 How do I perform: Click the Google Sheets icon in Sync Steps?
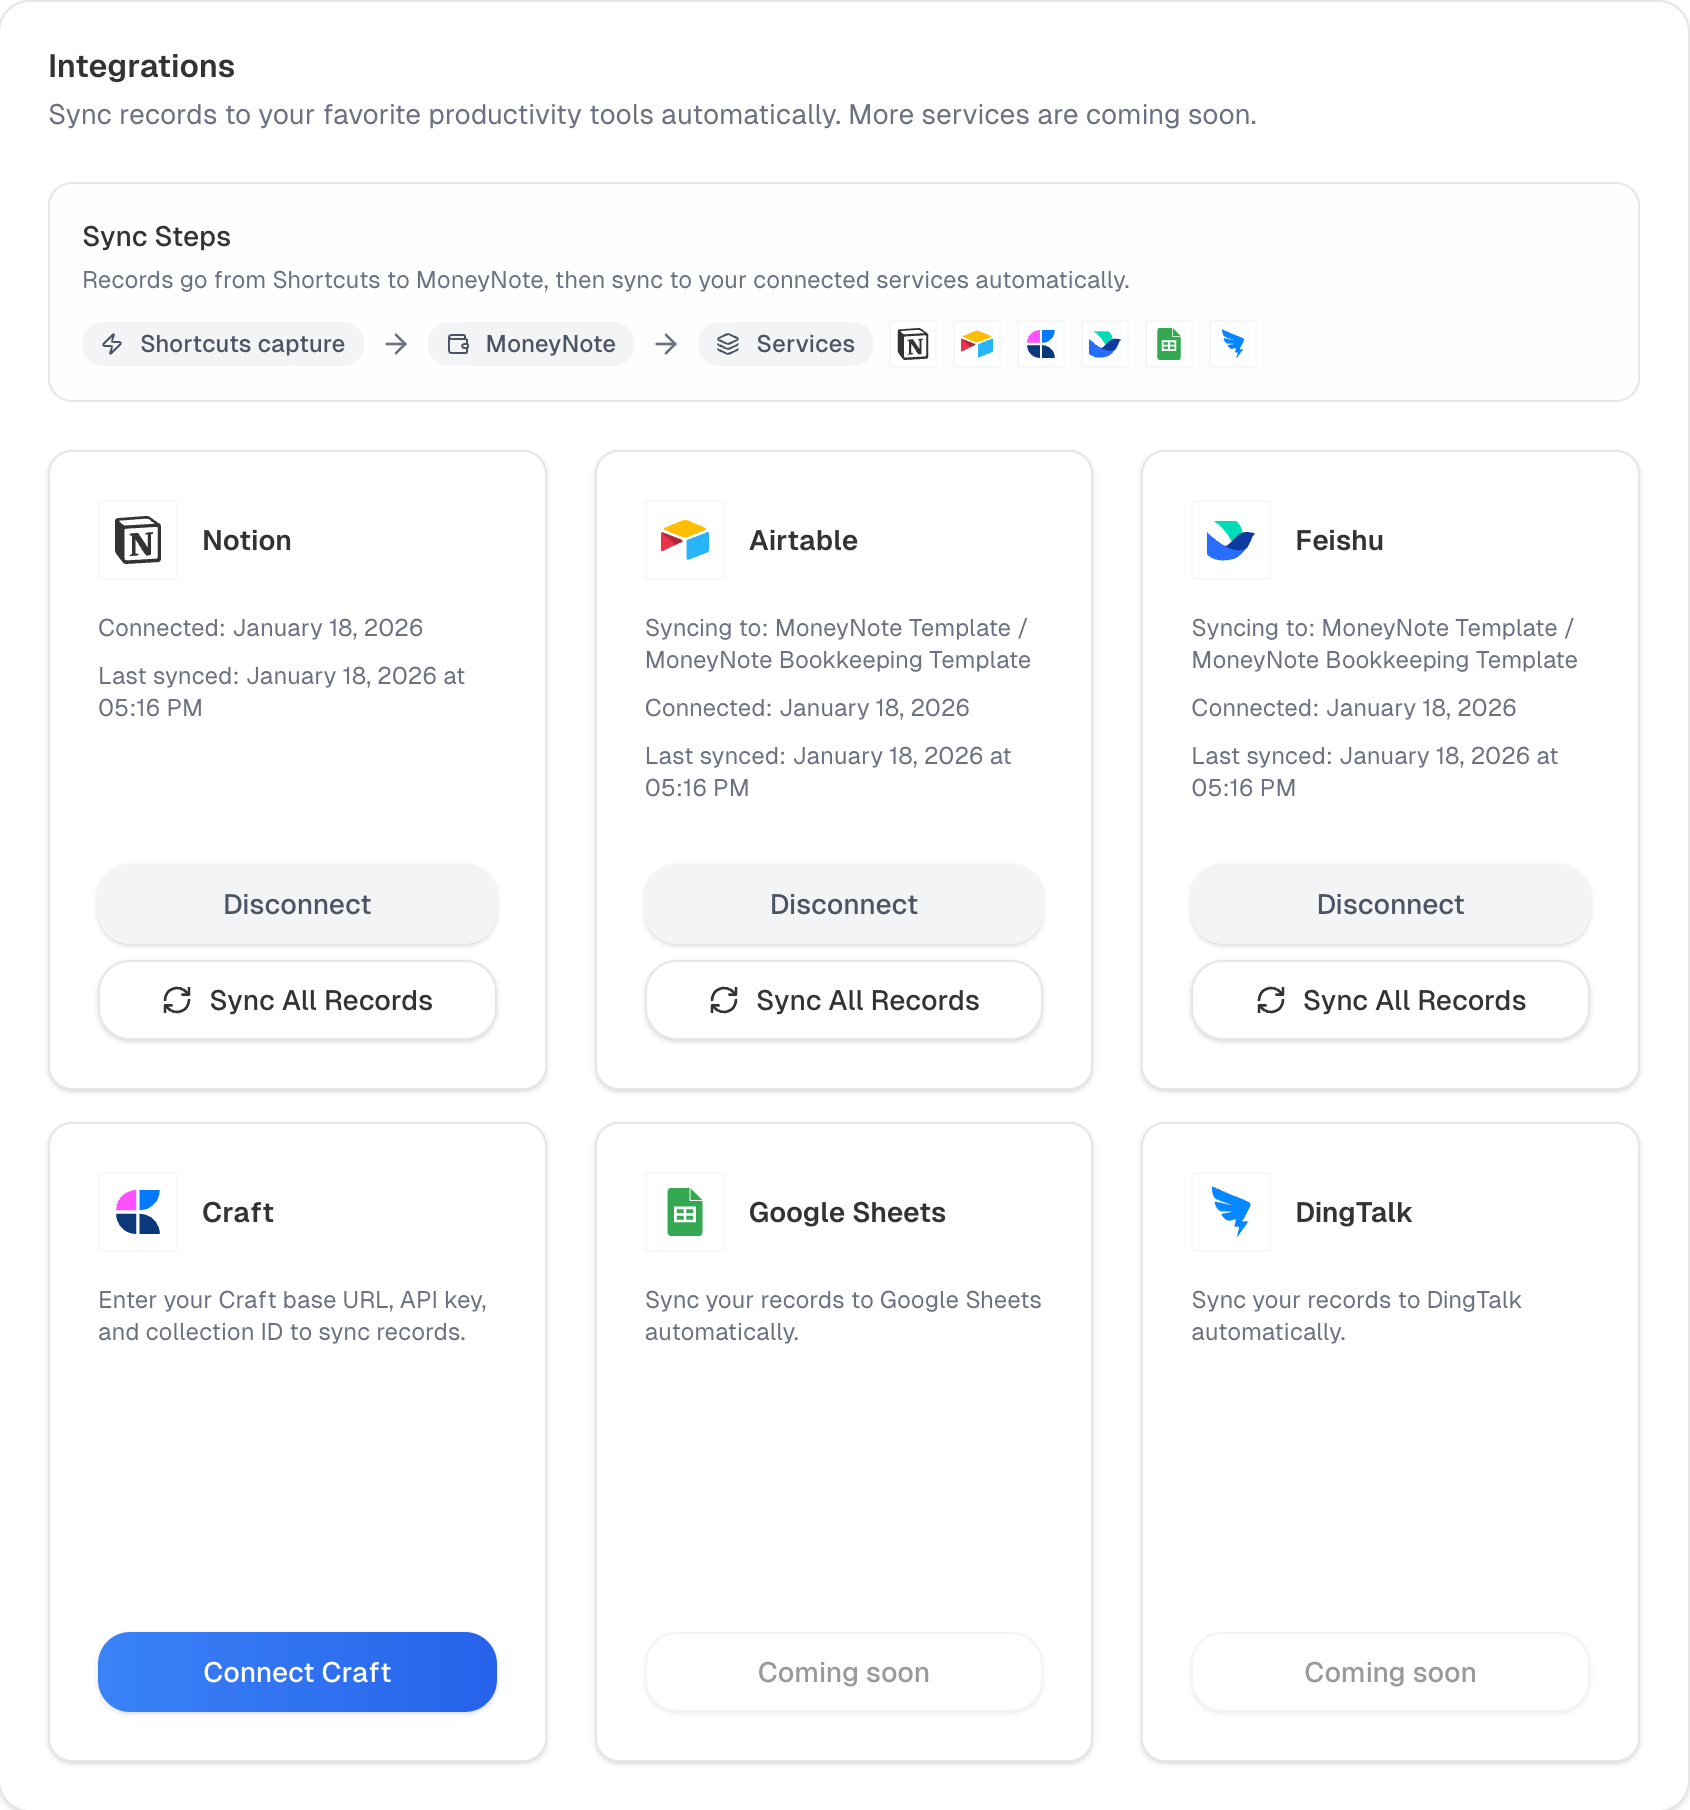(x=1169, y=344)
